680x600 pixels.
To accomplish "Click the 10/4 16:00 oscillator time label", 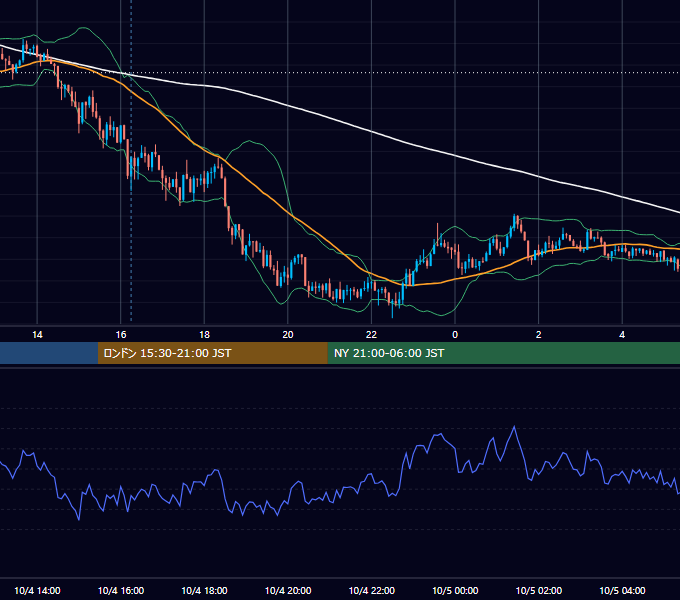I will click(121, 590).
